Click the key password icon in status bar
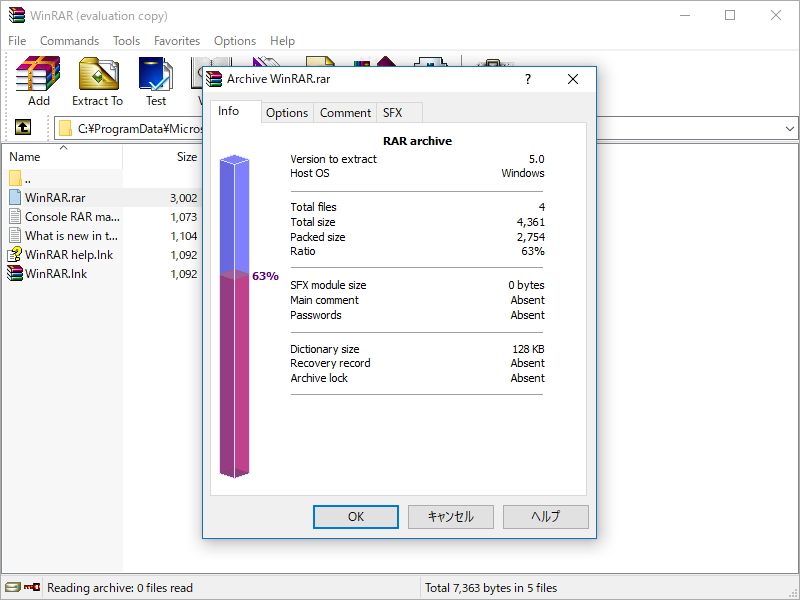Viewport: 800px width, 600px height. [32, 587]
